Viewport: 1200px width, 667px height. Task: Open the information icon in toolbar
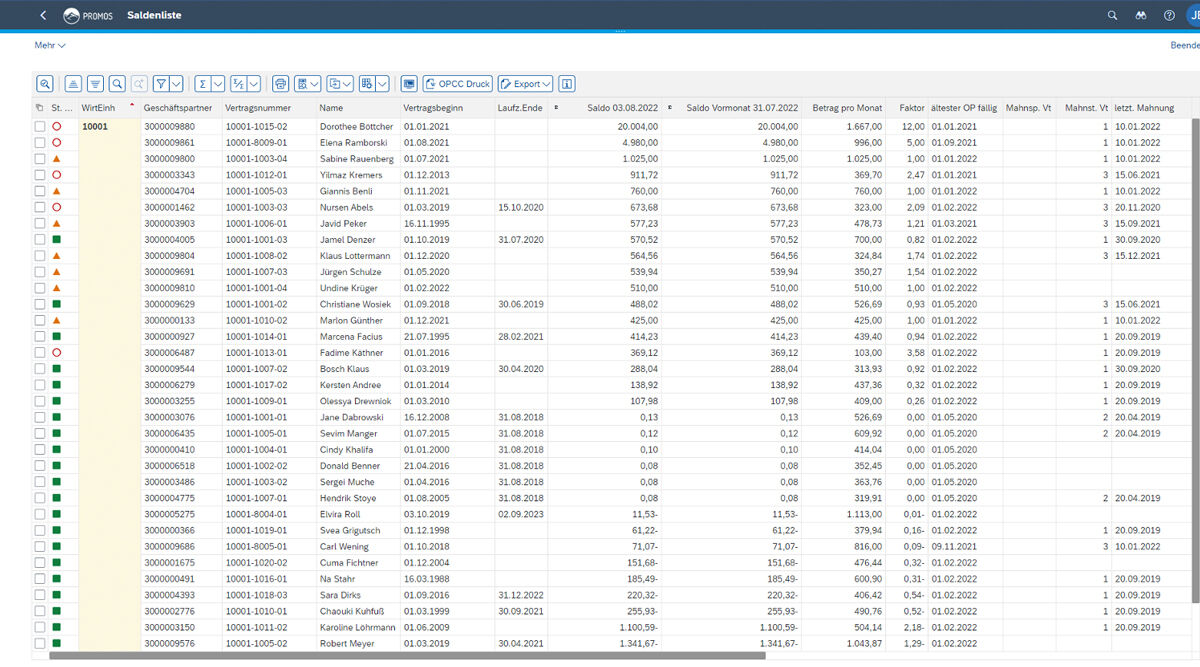coord(567,84)
